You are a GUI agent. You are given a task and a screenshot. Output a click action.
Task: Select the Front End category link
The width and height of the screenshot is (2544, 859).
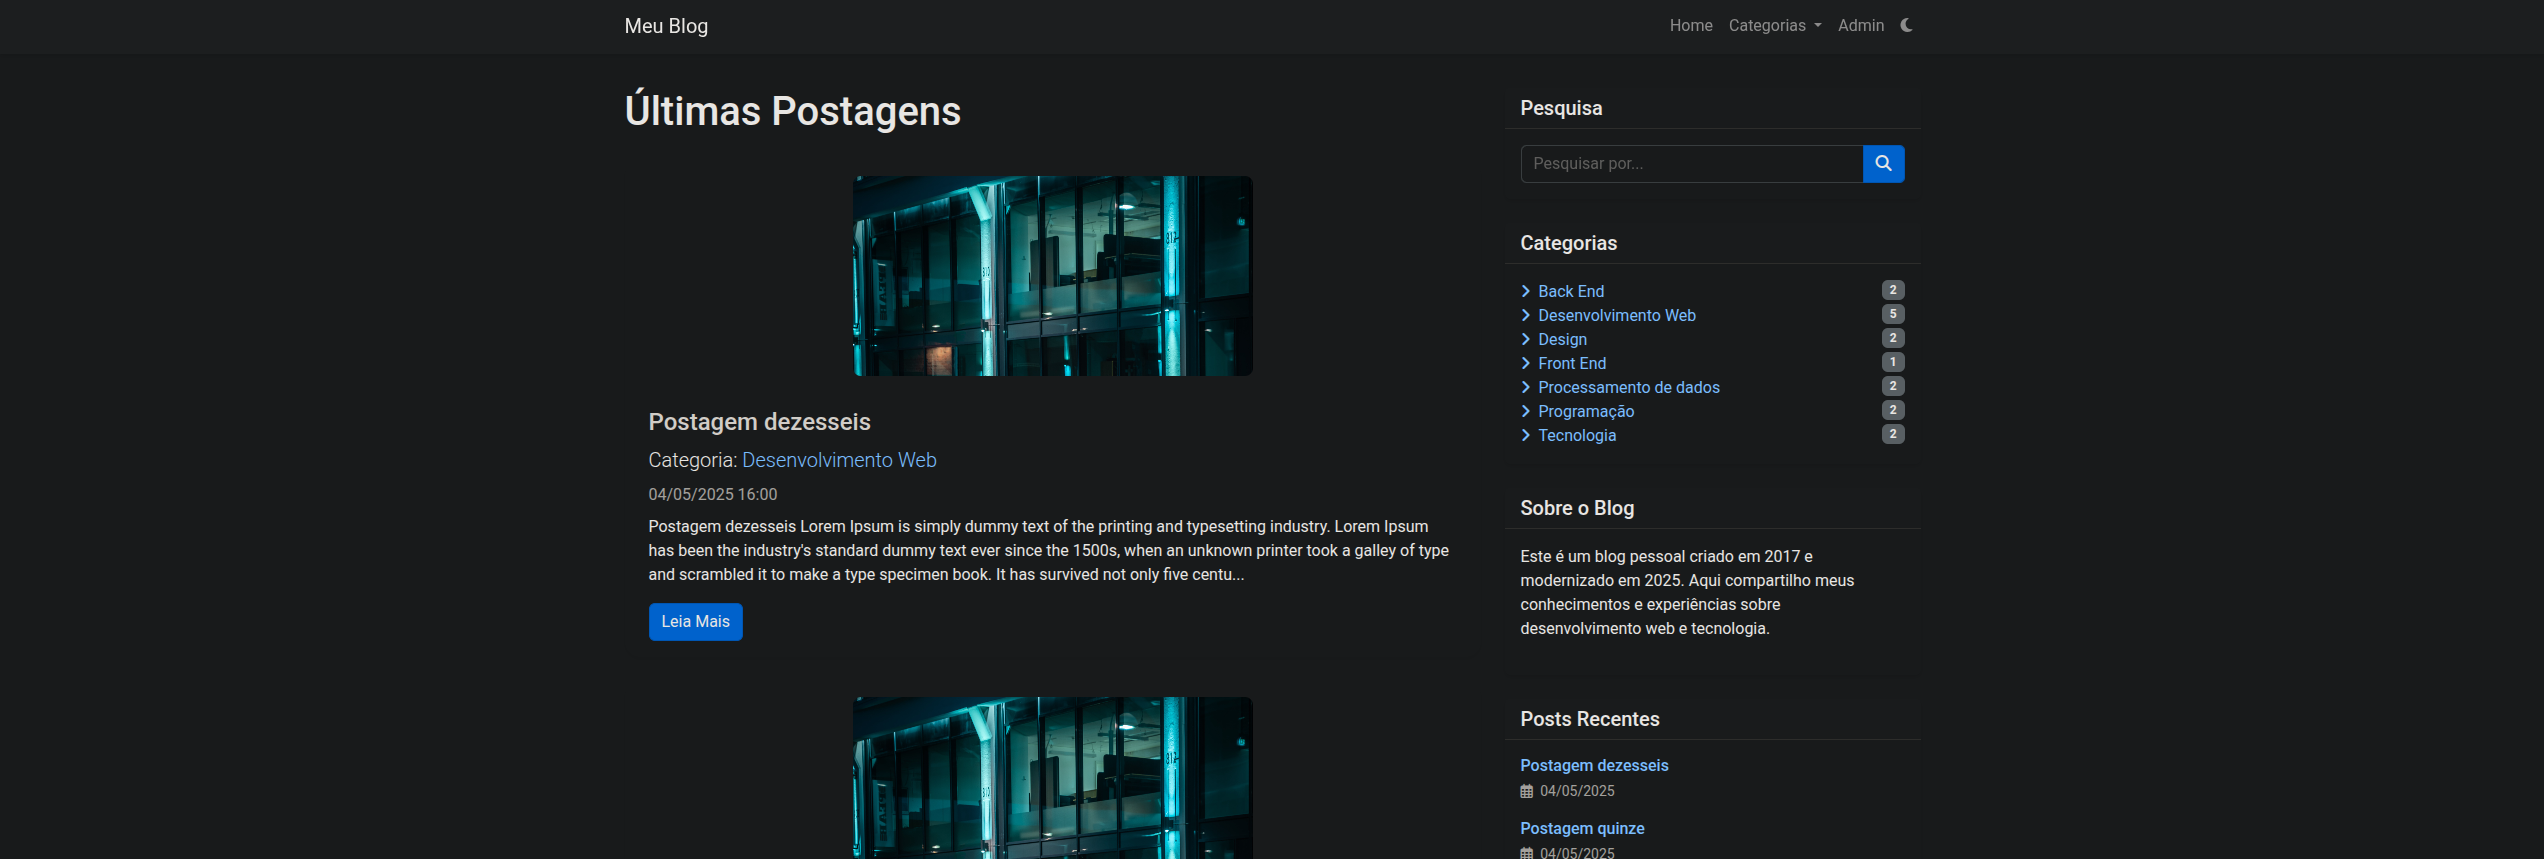(1571, 363)
